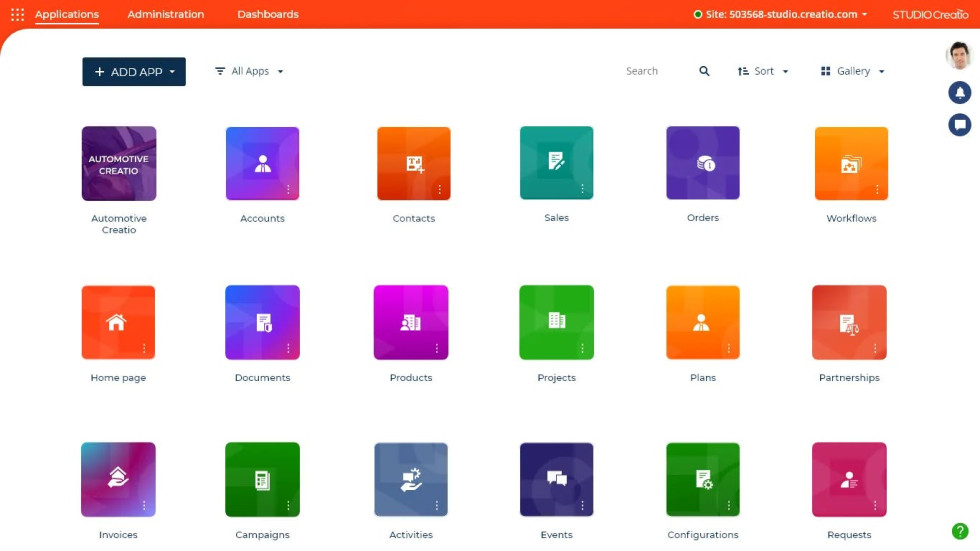Open the Invoices app tile
980x551 pixels.
tap(118, 479)
